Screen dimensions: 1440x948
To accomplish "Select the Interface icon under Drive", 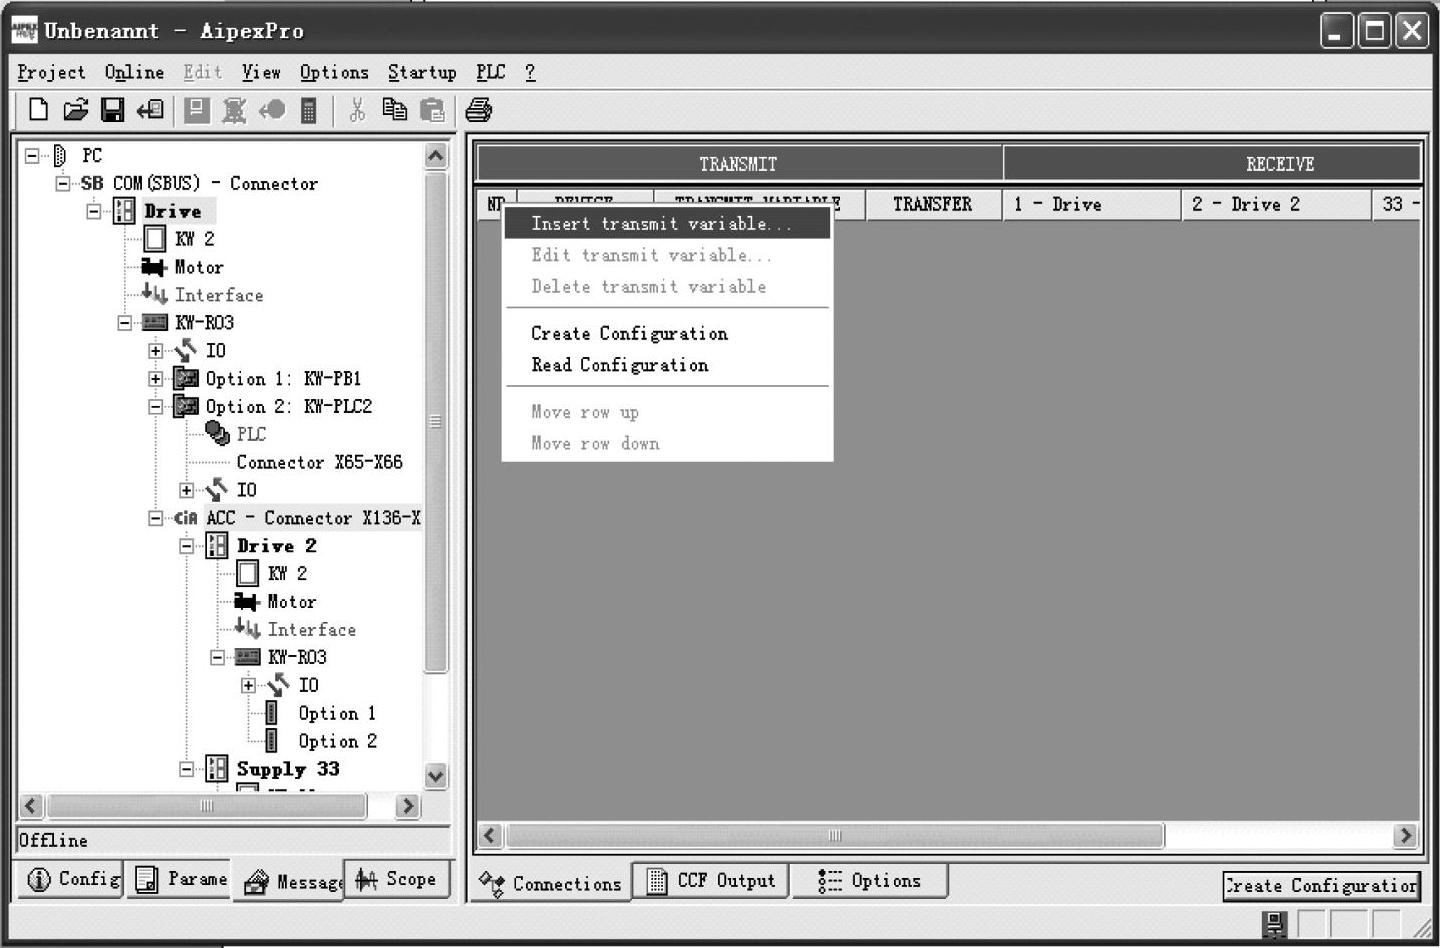I will coord(154,294).
